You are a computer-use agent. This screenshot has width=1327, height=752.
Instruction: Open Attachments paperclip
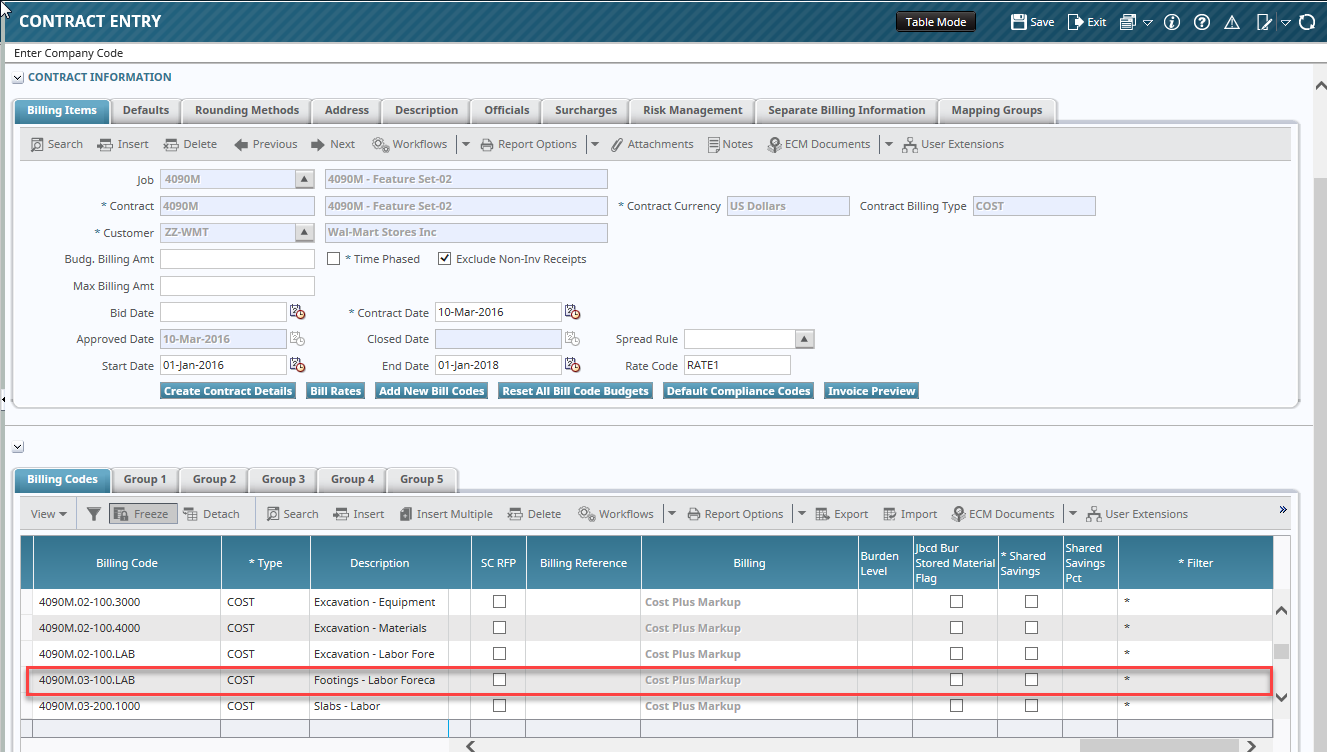(652, 144)
